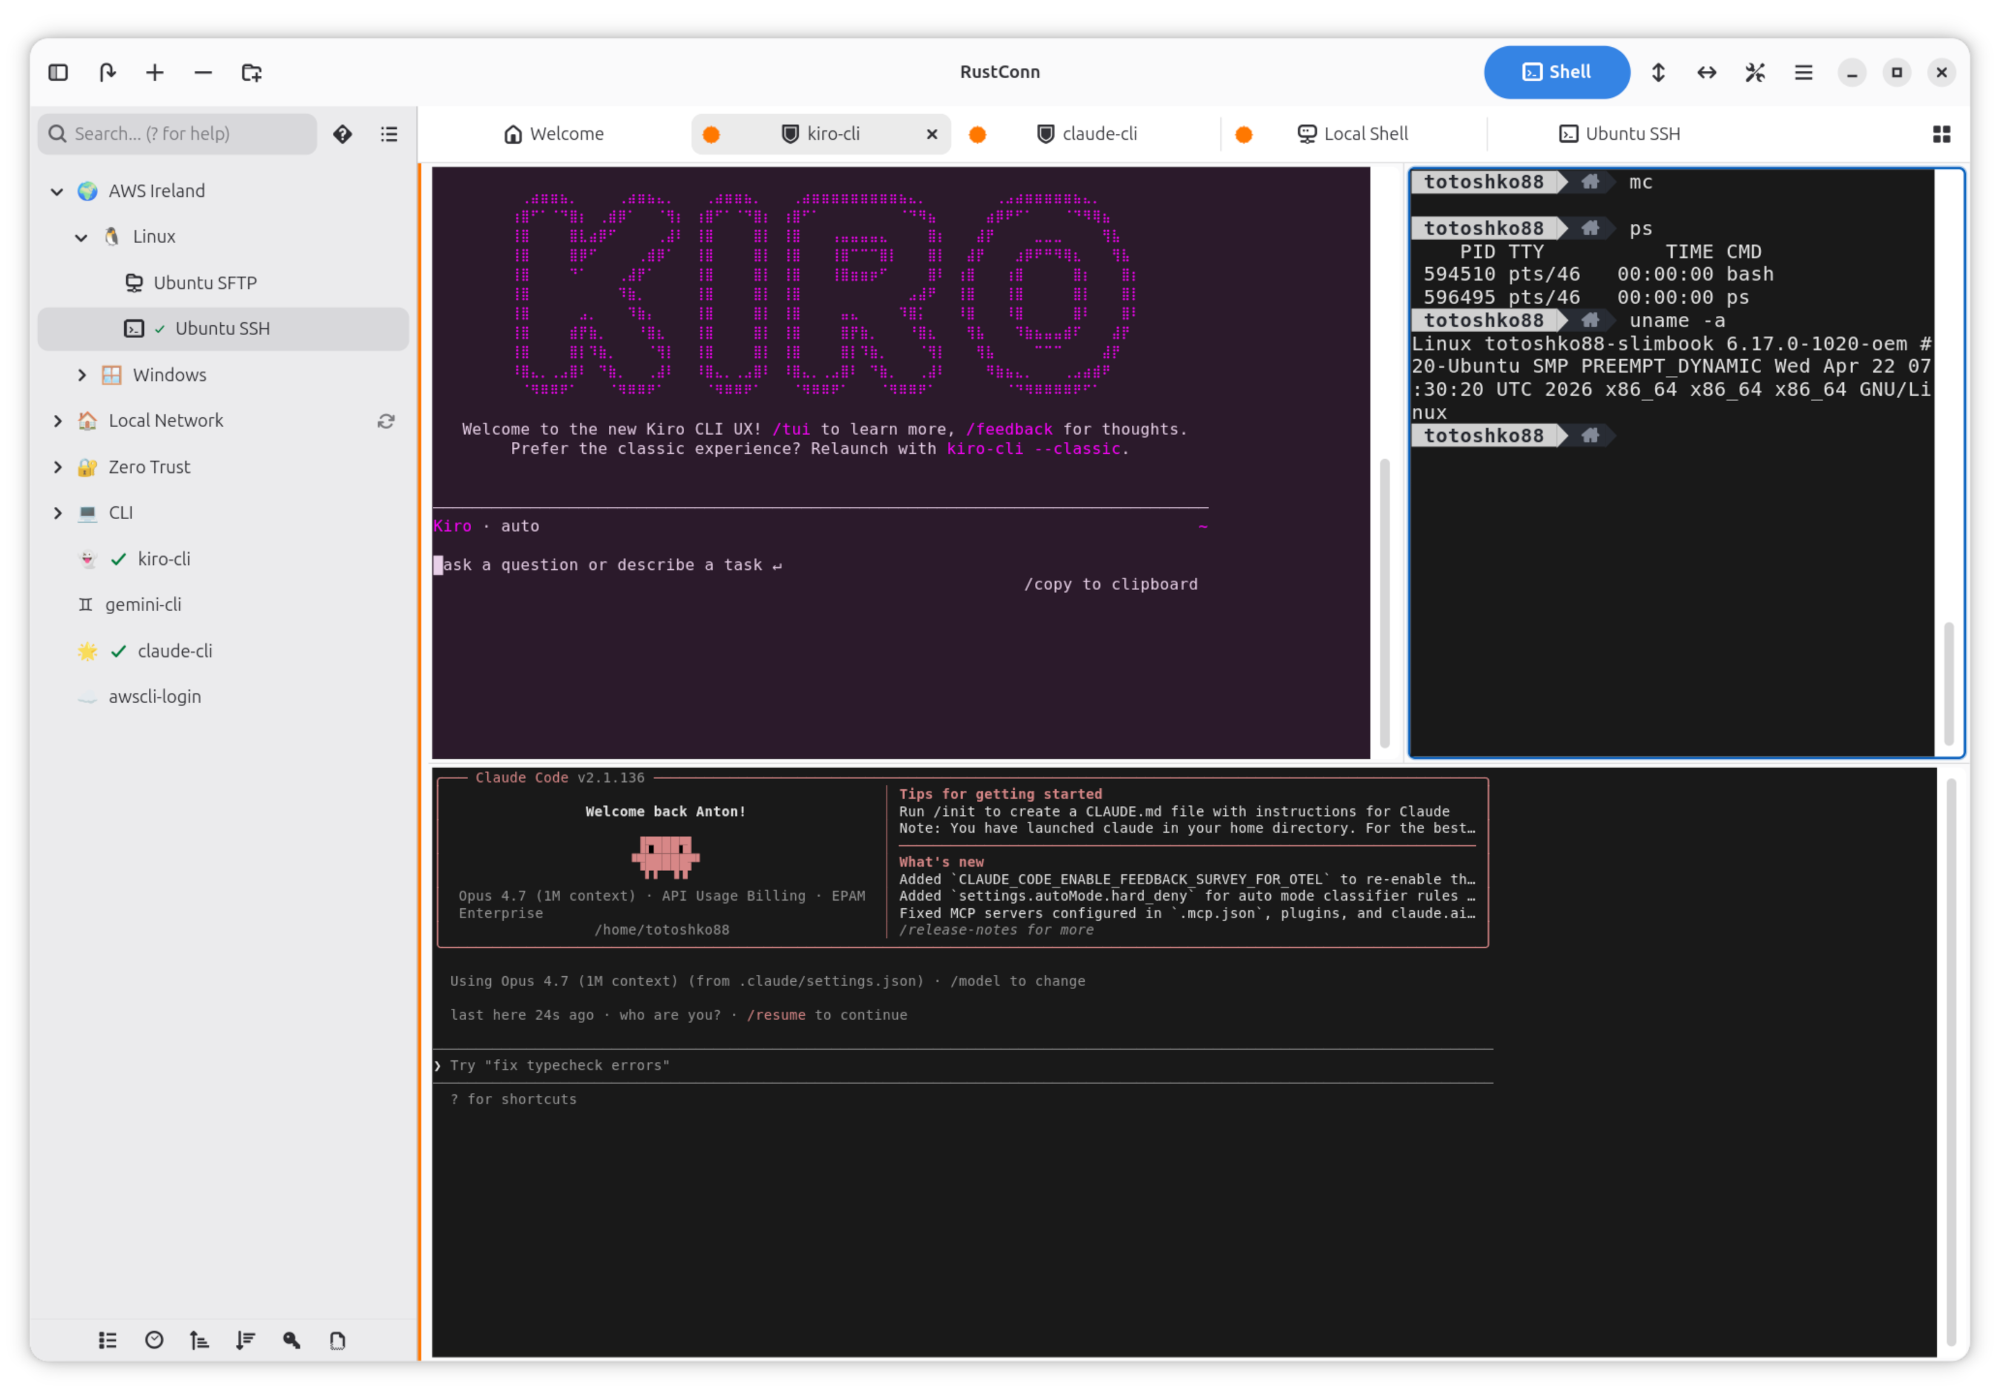Click '? for shortcuts' in Claude pane
The height and width of the screenshot is (1400, 2000).
click(513, 1100)
